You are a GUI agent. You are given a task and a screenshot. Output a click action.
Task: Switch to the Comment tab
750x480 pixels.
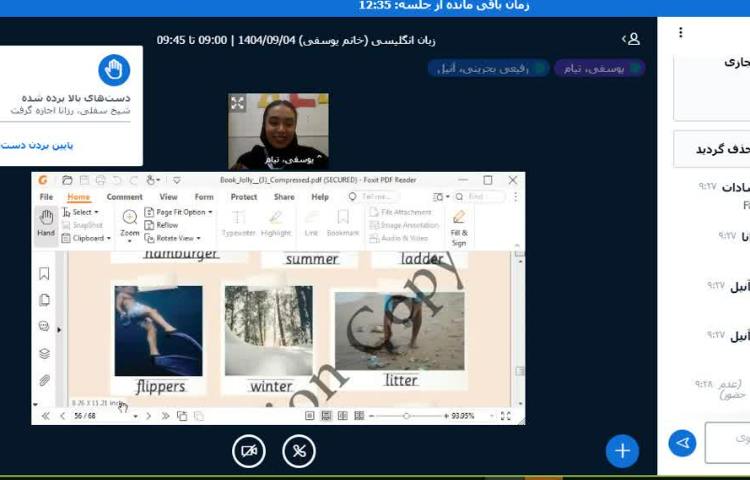[x=124, y=197]
